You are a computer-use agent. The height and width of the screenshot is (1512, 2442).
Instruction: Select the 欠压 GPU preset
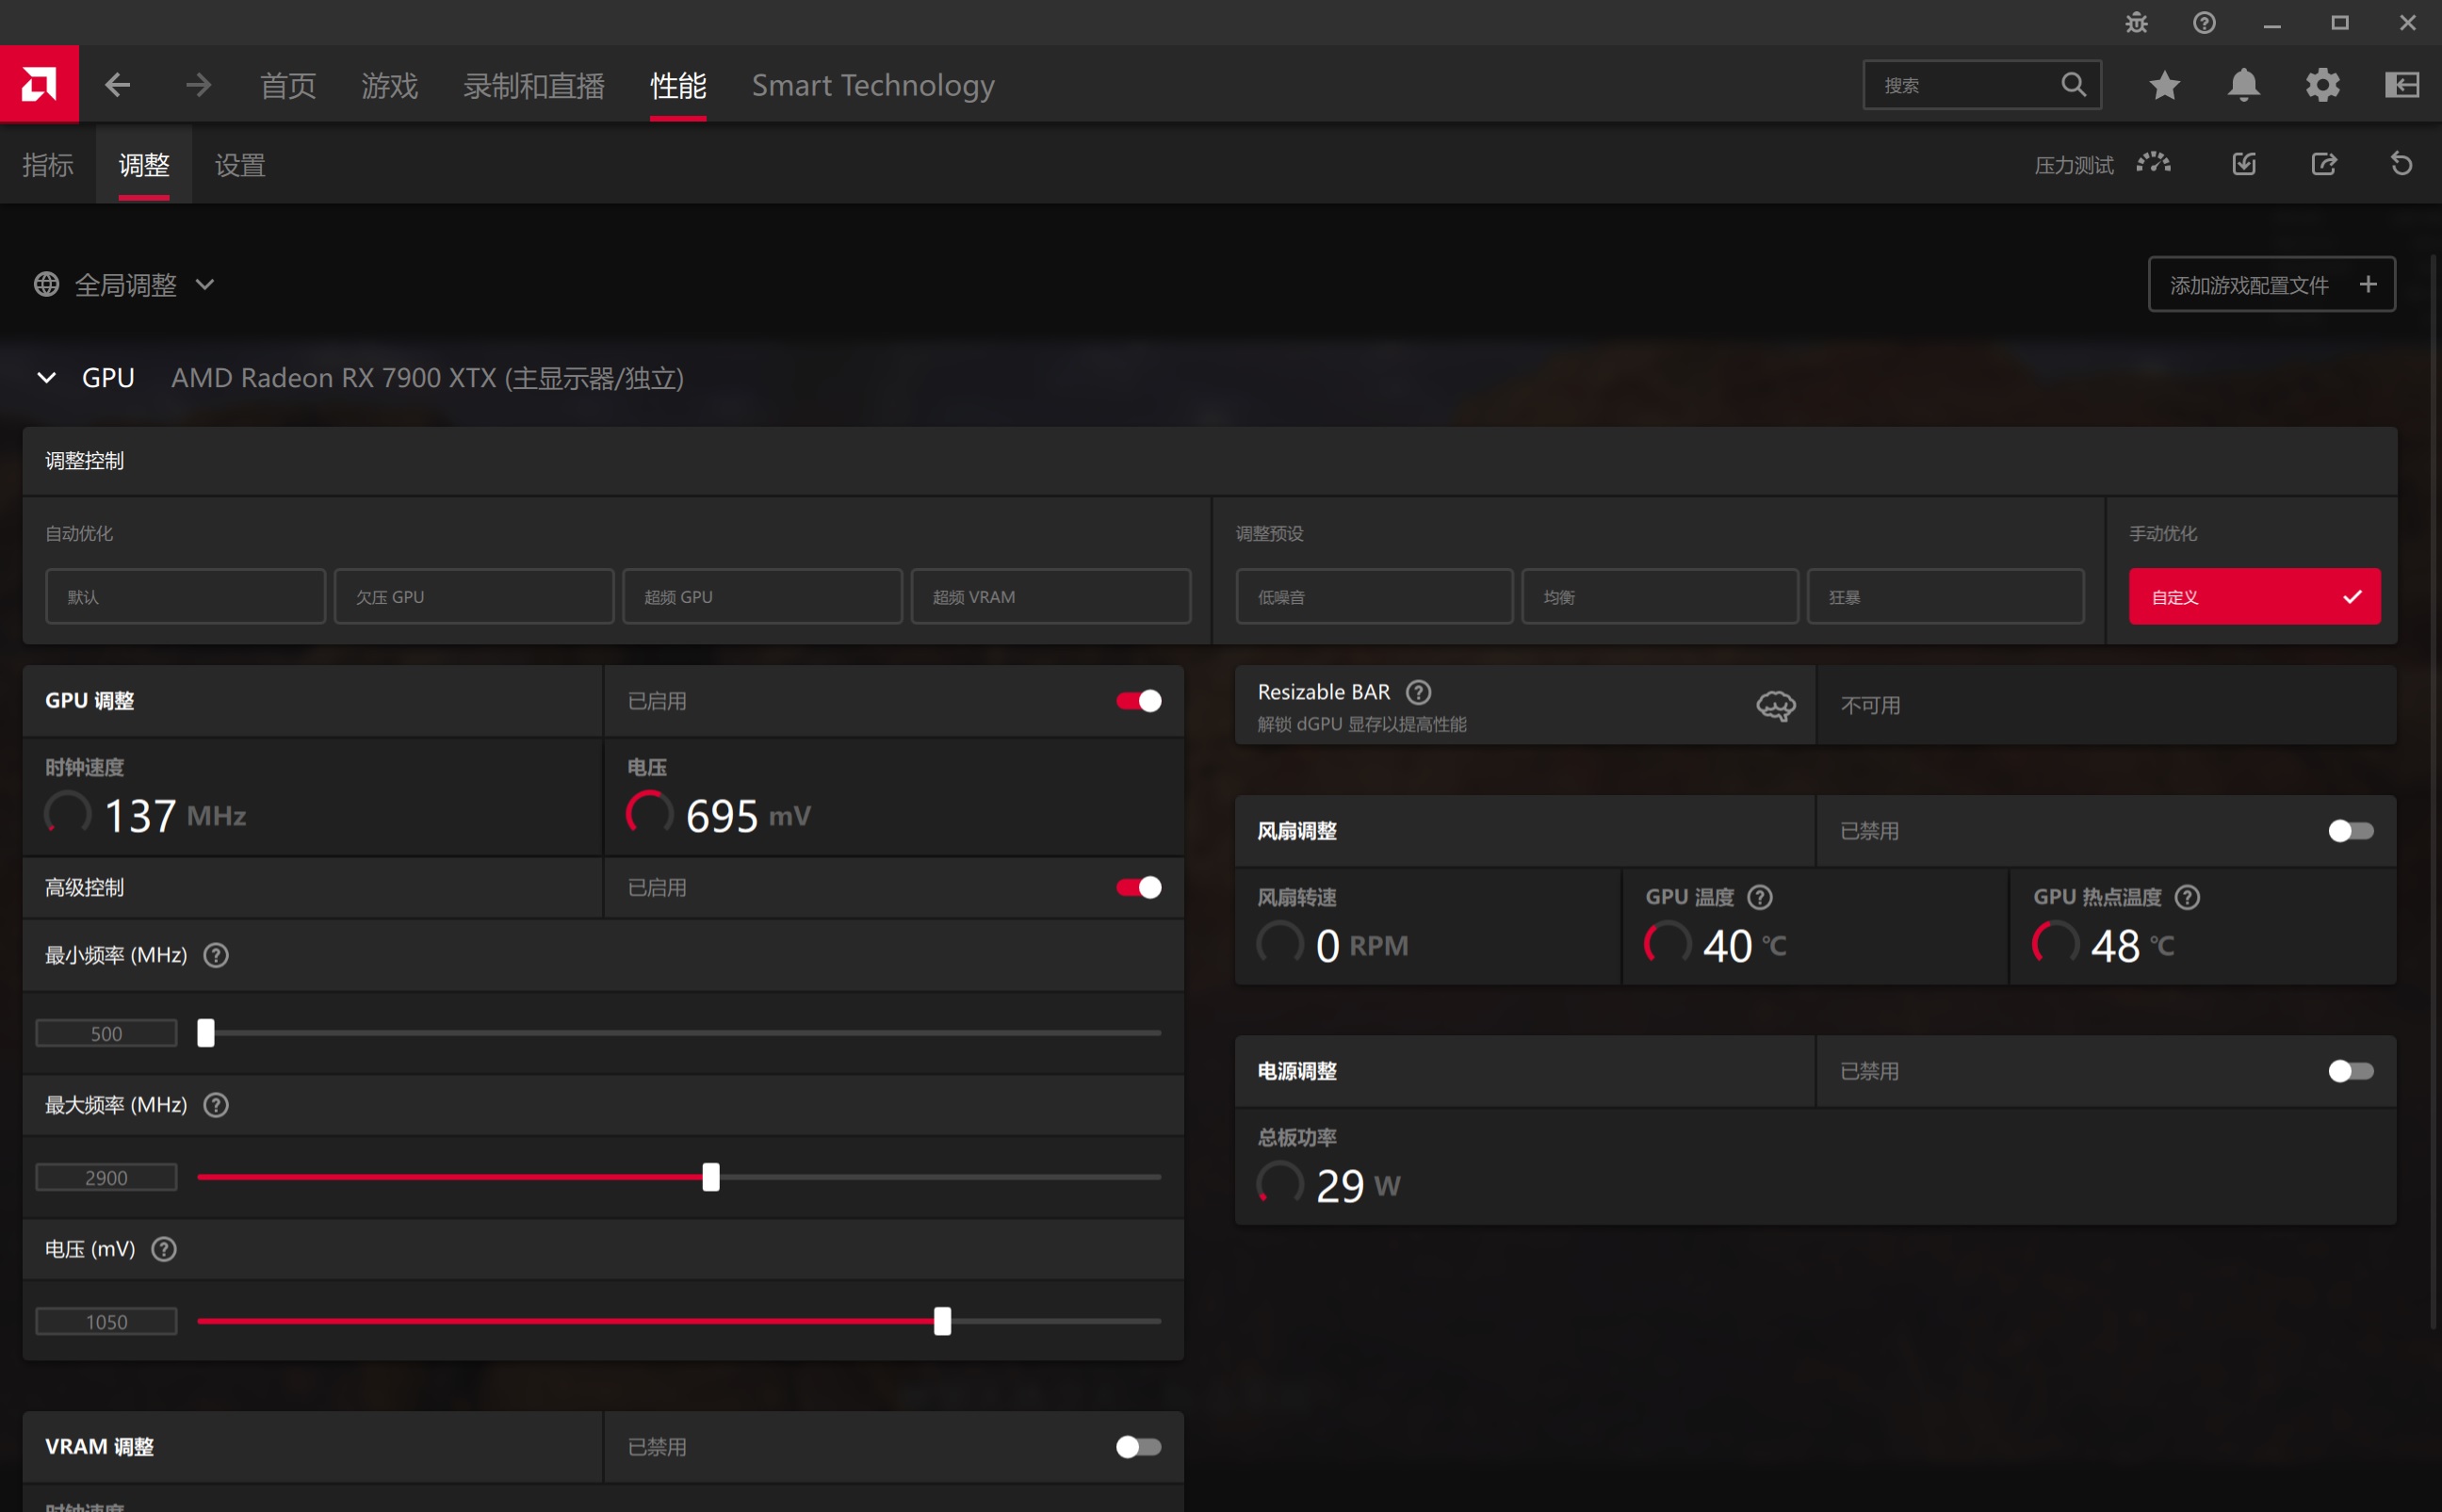pos(474,597)
